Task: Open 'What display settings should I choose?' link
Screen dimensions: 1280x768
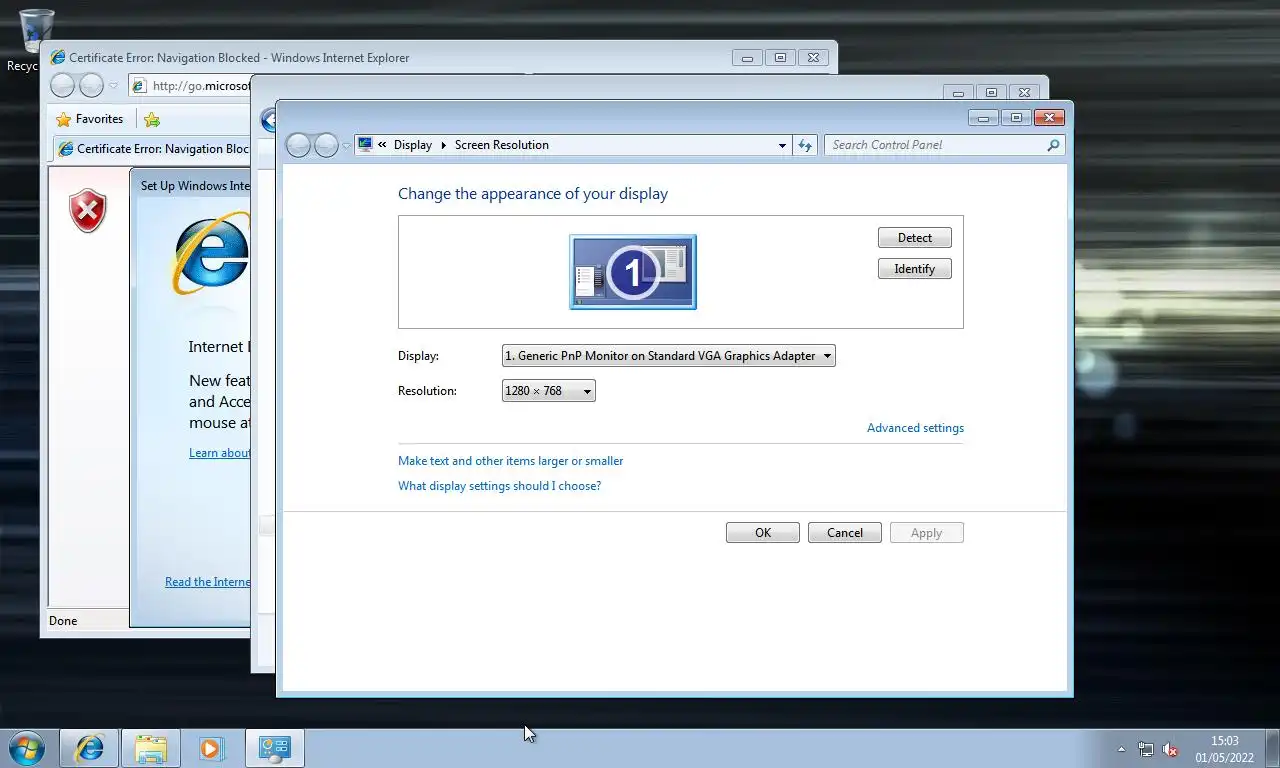Action: click(x=499, y=486)
